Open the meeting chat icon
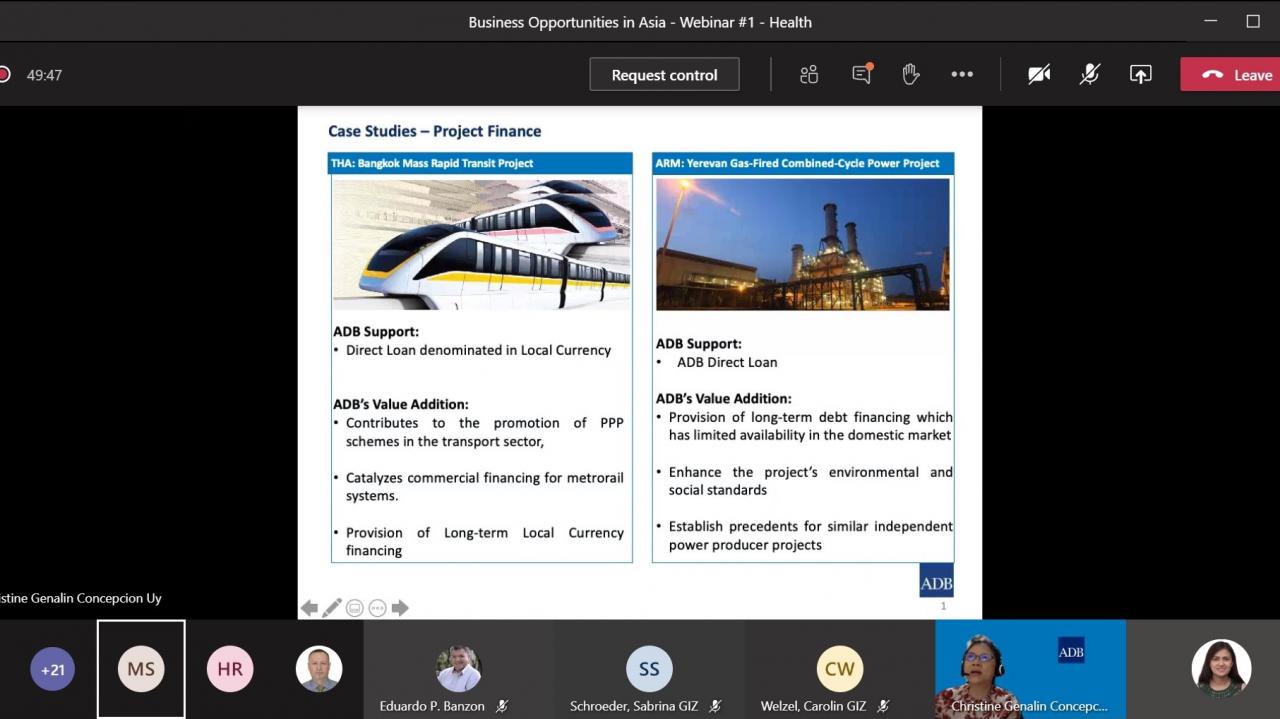1280x719 pixels. click(x=861, y=74)
